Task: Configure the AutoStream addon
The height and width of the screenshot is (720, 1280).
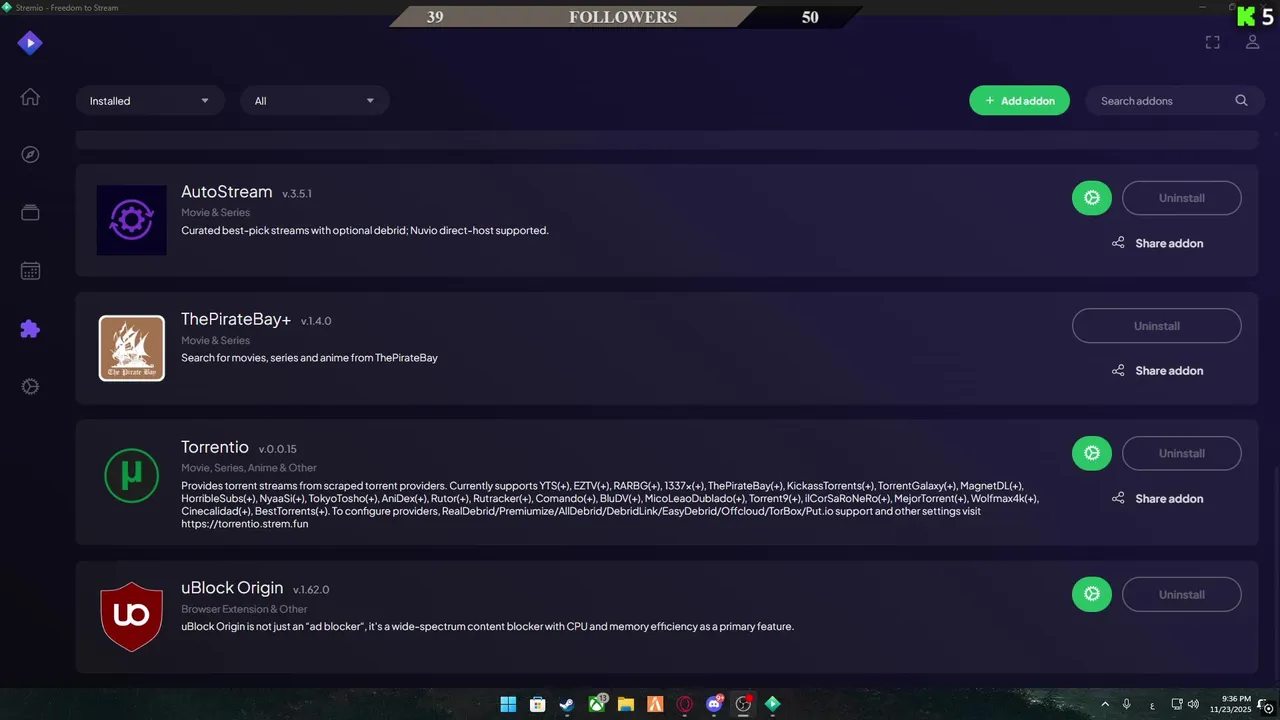Action: [1092, 198]
